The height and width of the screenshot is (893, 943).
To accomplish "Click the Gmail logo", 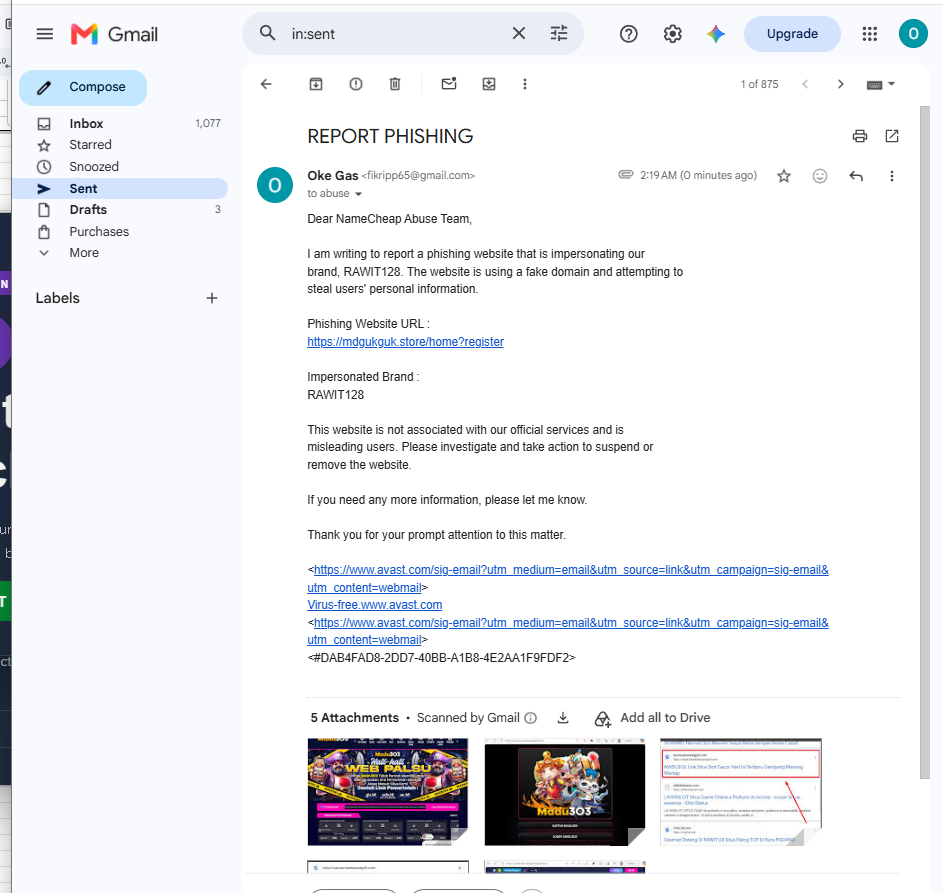I will [x=114, y=34].
